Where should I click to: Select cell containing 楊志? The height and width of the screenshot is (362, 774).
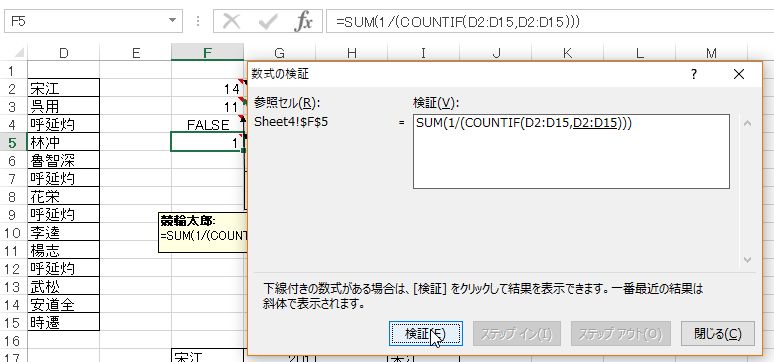click(64, 250)
